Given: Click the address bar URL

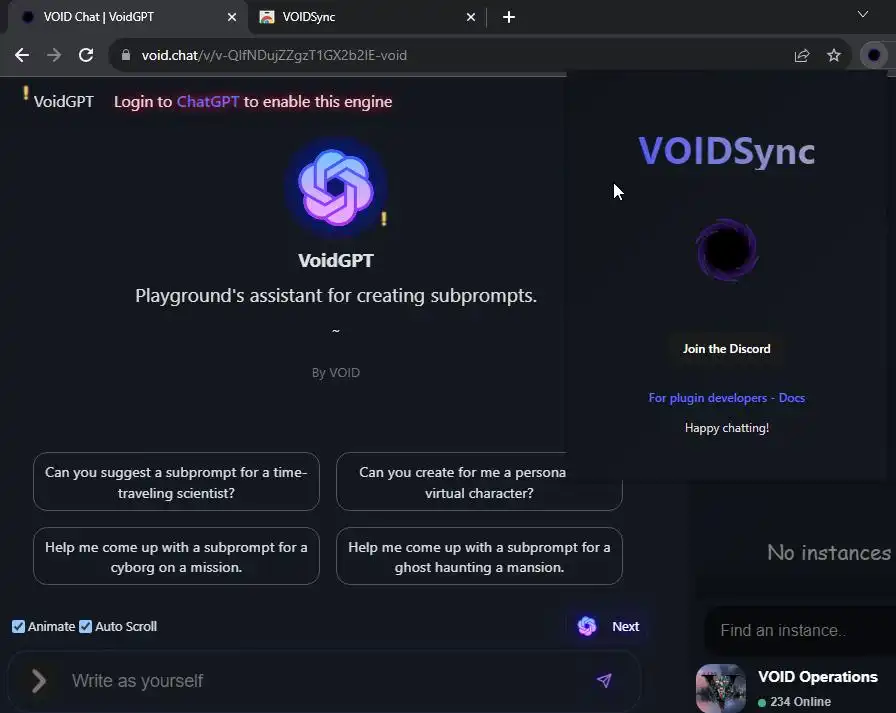Looking at the screenshot, I should point(274,55).
